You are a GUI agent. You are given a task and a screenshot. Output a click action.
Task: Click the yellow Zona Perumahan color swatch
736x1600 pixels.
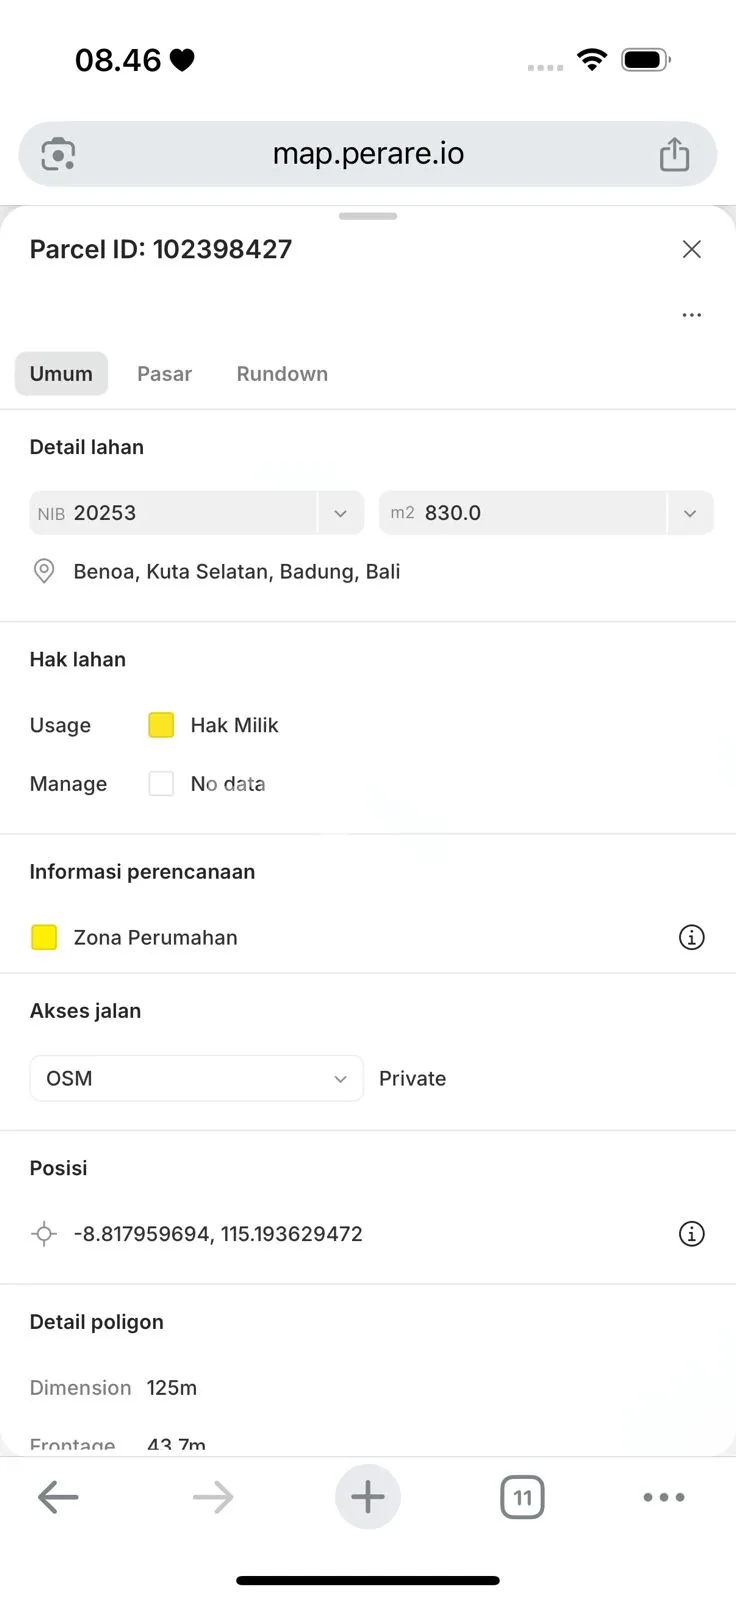coord(44,937)
